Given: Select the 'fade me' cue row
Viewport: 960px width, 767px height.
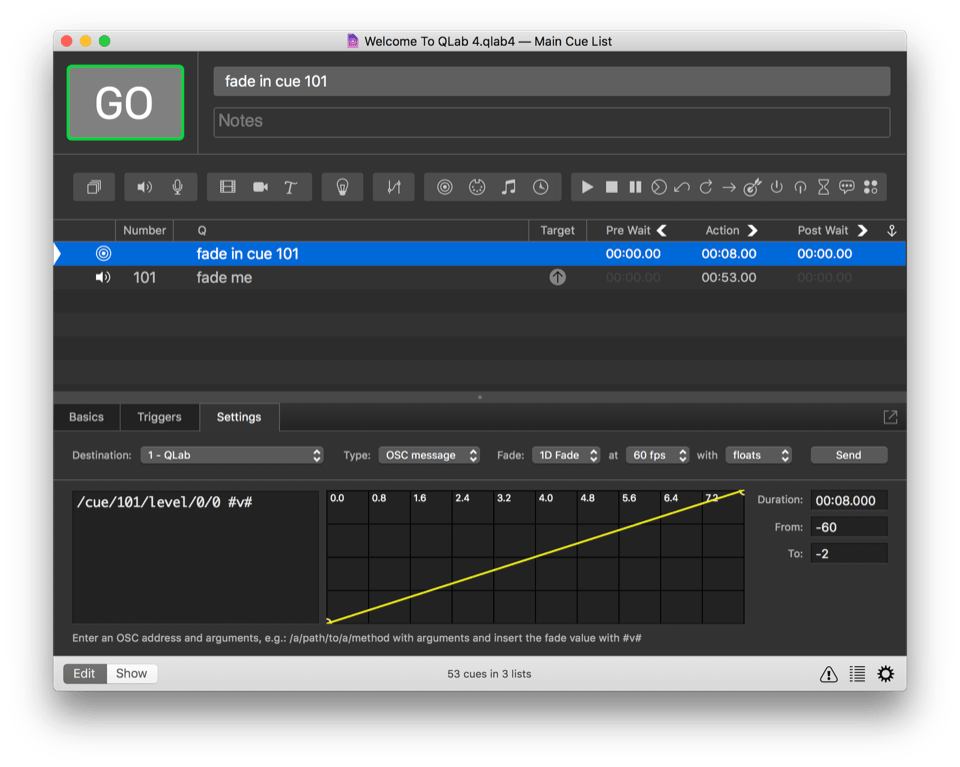Looking at the screenshot, I should tap(480, 277).
